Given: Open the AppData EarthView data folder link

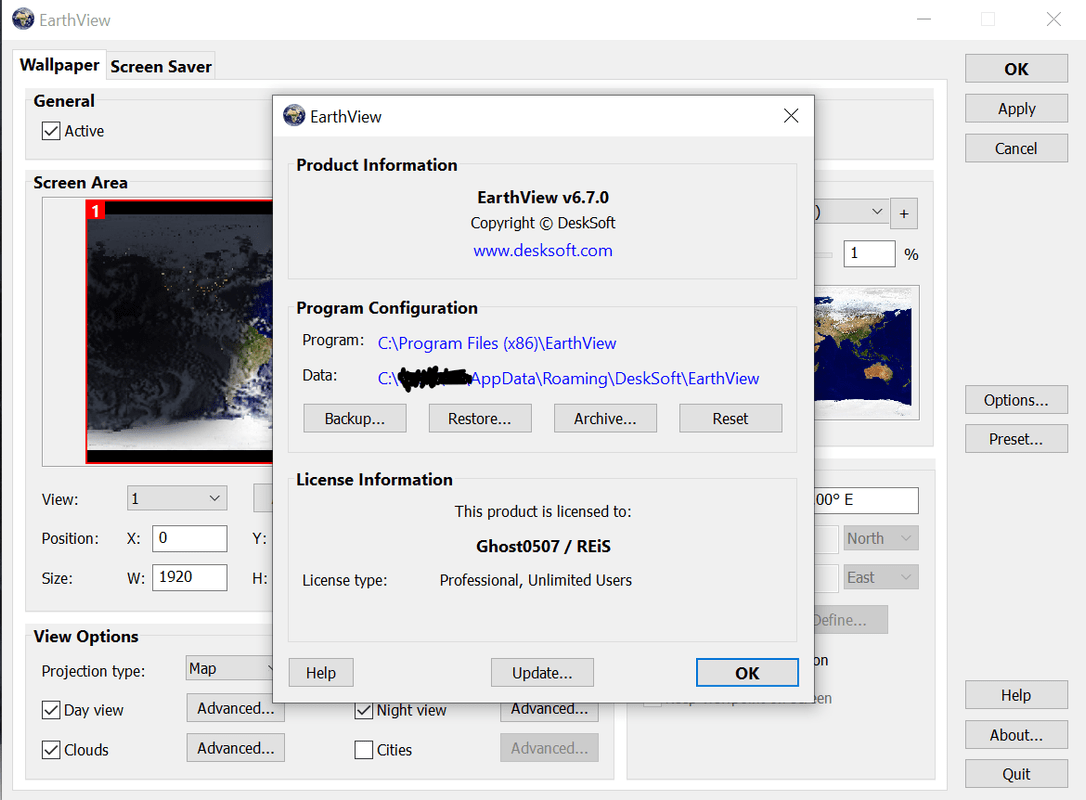Looking at the screenshot, I should click(568, 378).
